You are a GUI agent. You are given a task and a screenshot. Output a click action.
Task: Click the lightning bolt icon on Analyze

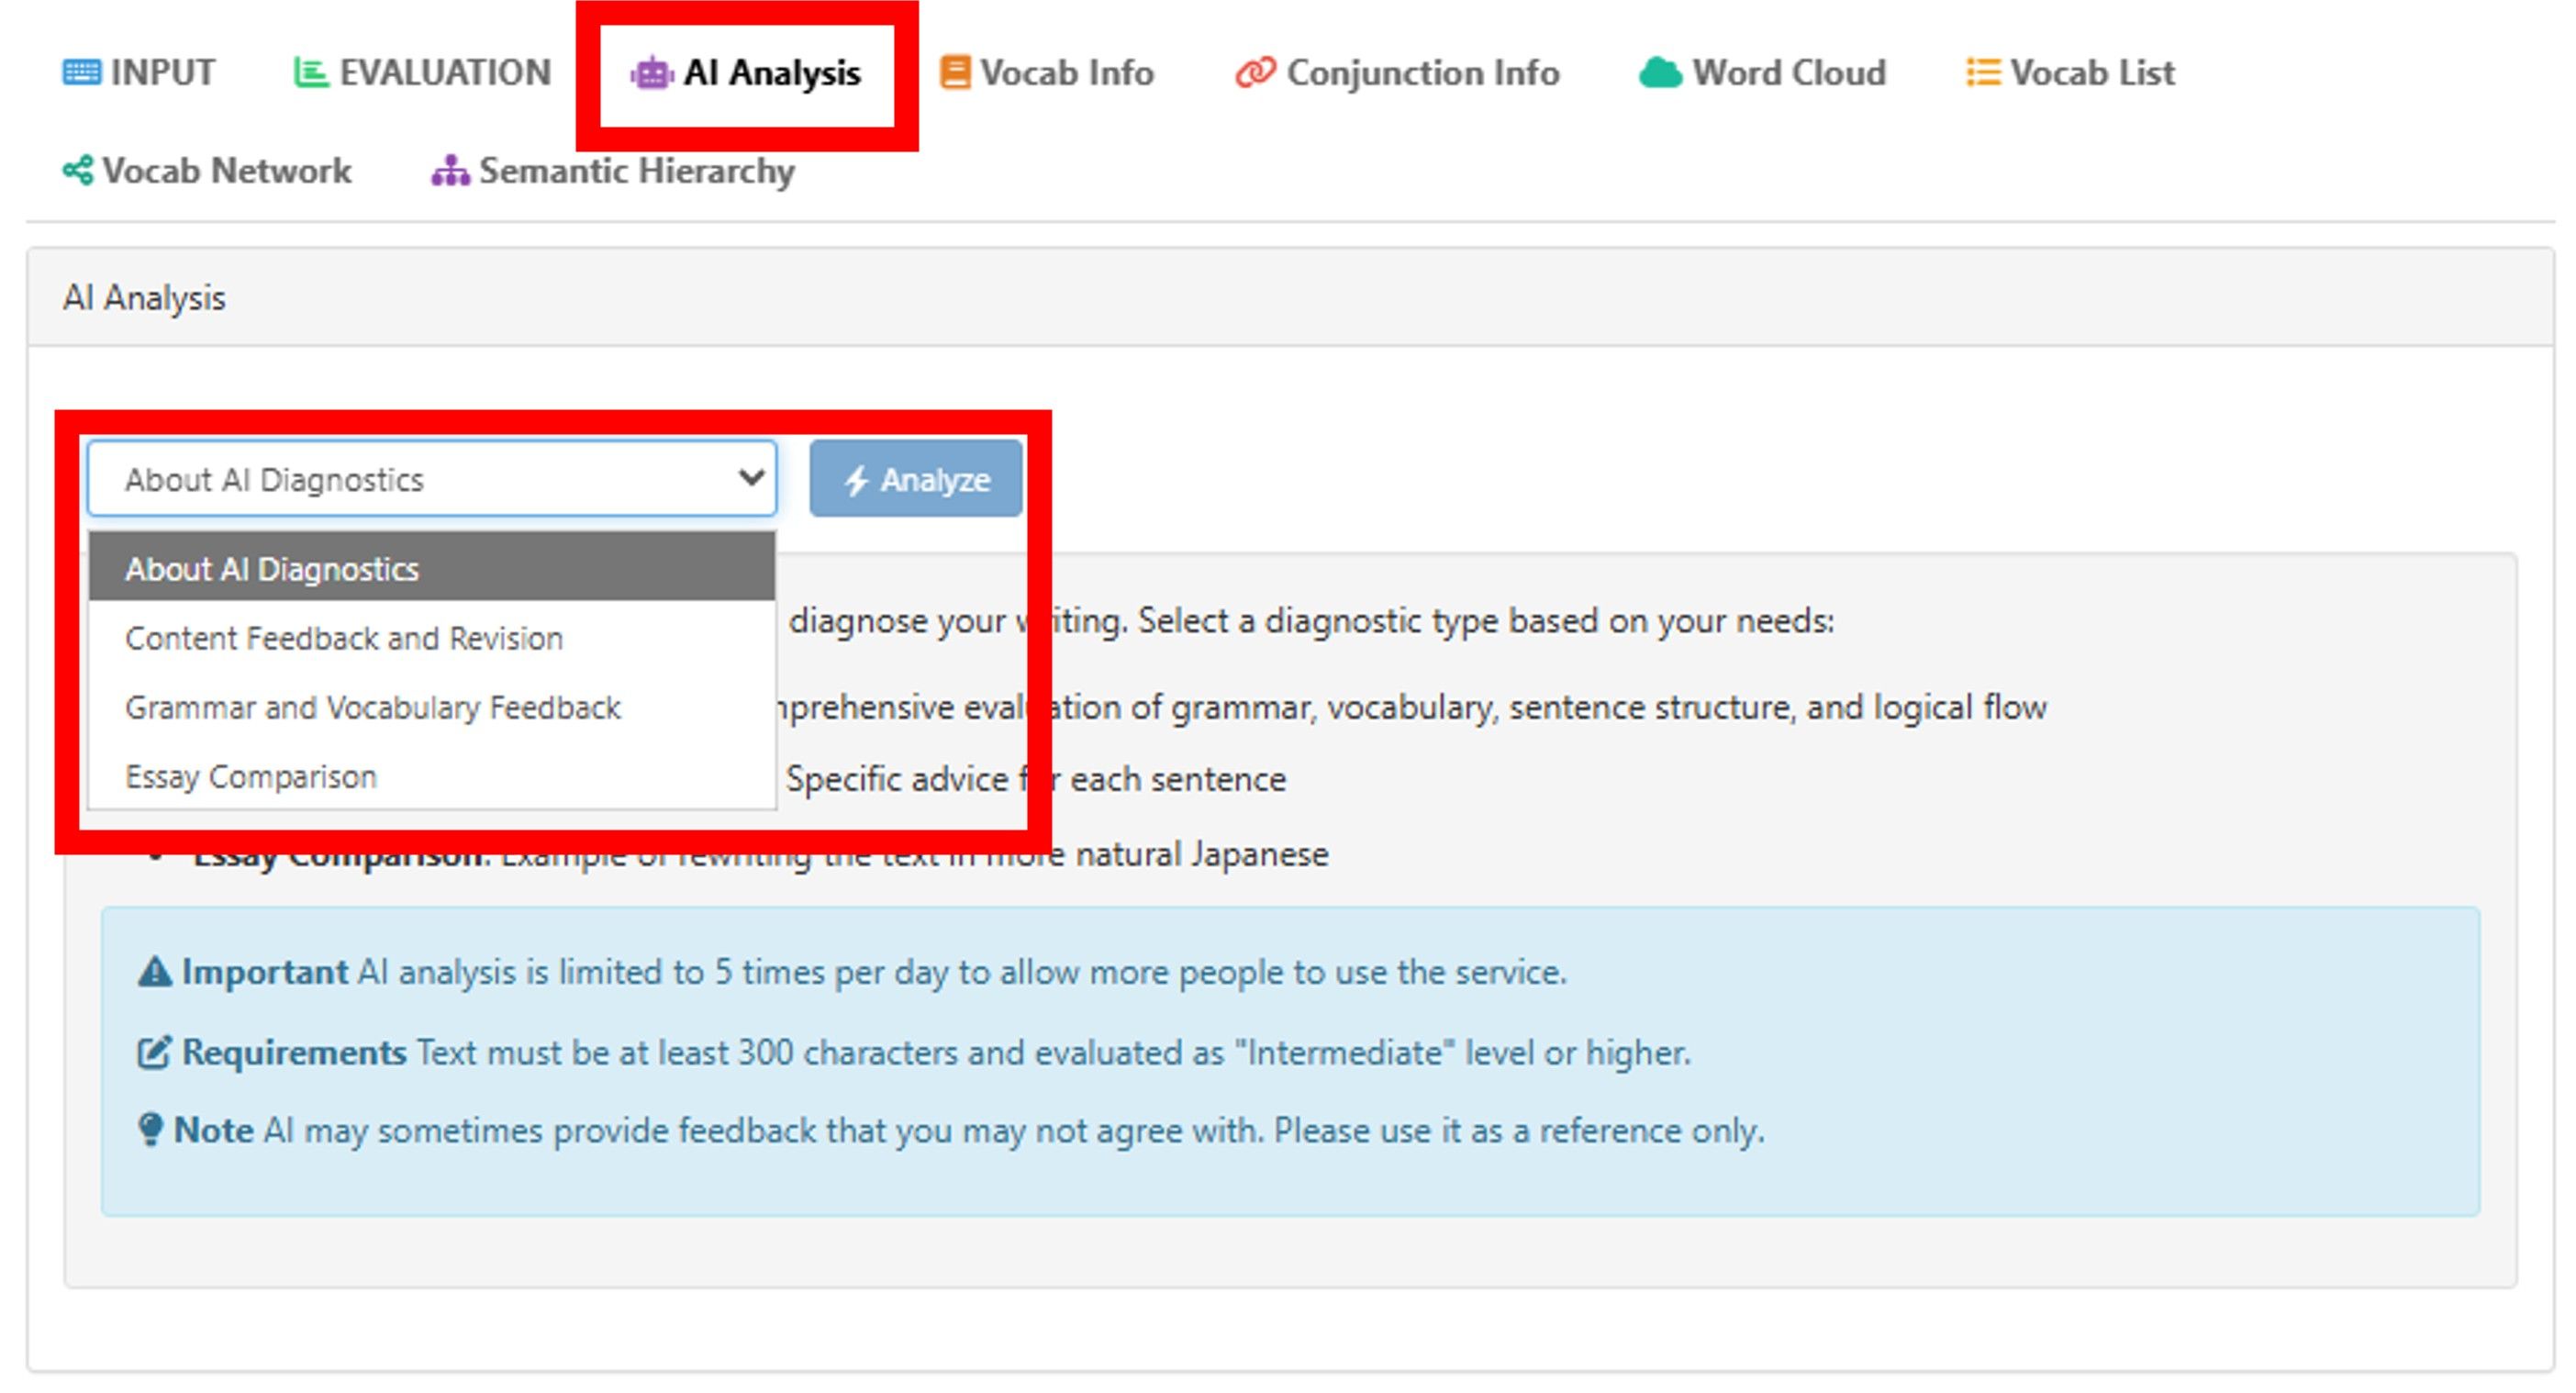(856, 480)
